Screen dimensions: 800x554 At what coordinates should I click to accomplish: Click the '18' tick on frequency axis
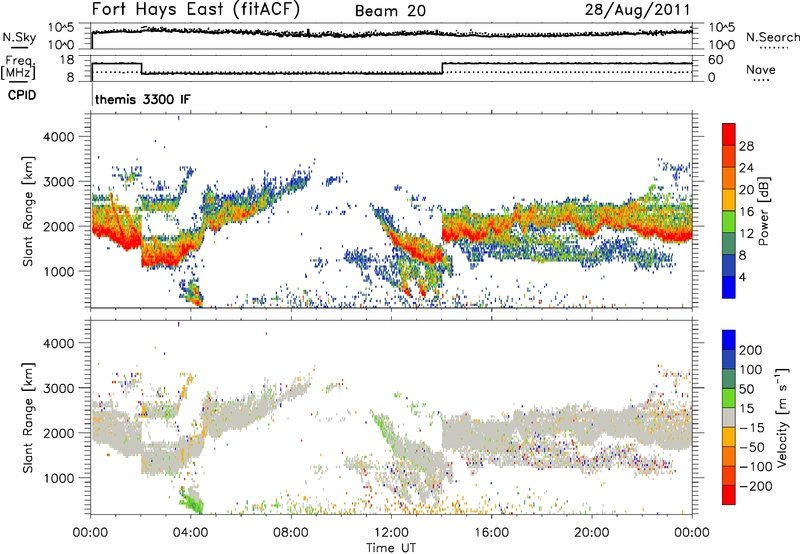tap(67, 60)
